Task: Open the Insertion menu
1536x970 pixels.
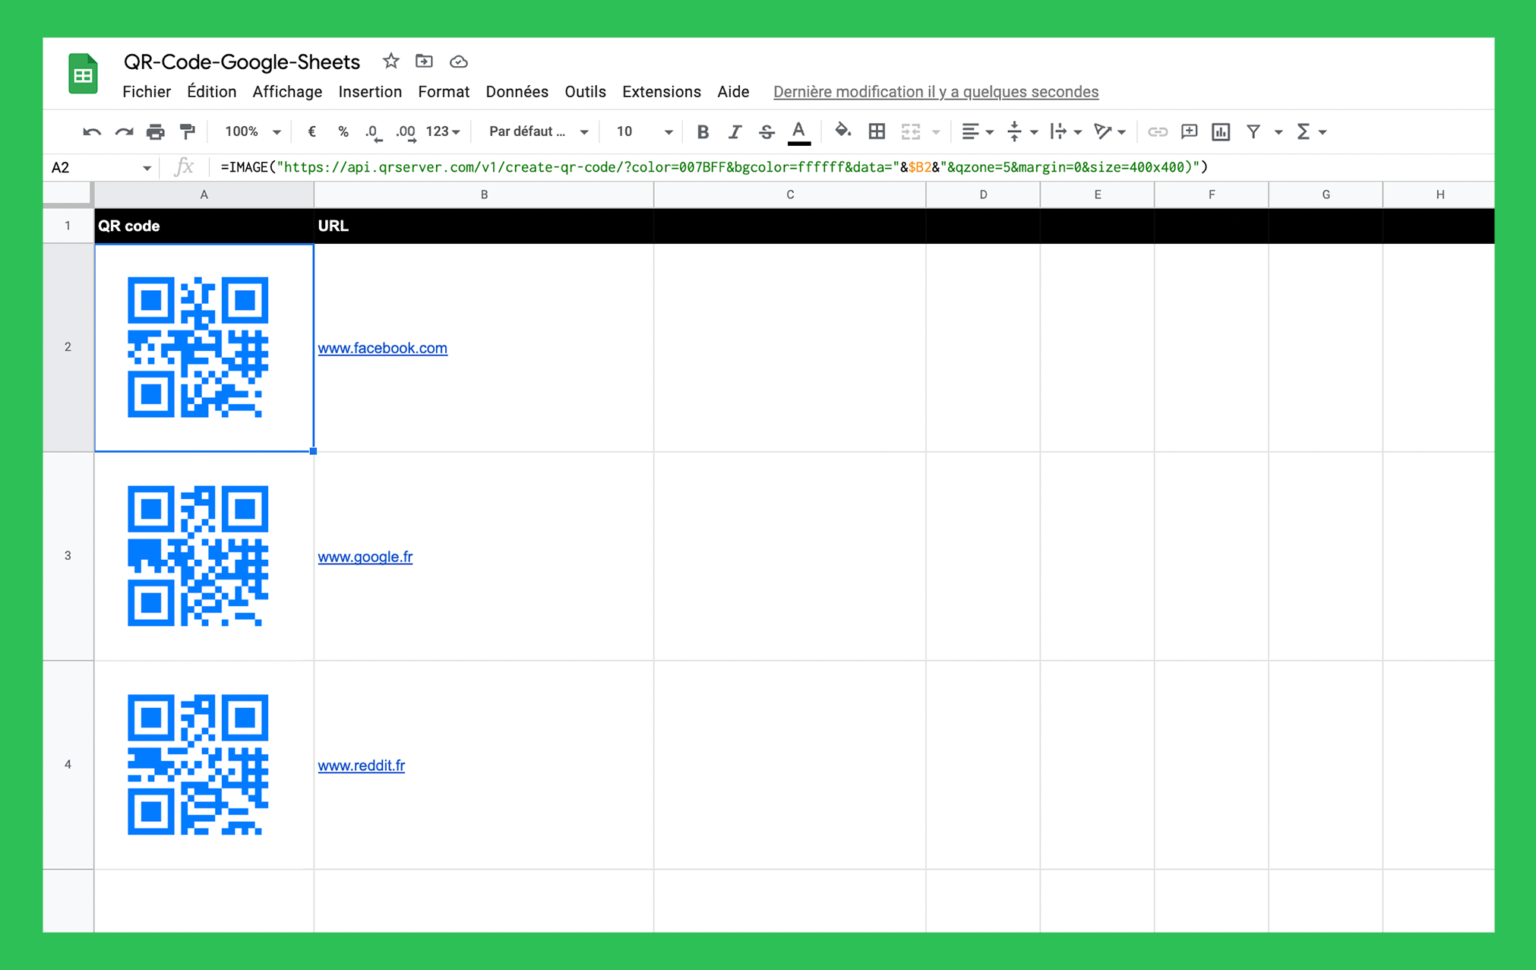Action: click(x=370, y=91)
